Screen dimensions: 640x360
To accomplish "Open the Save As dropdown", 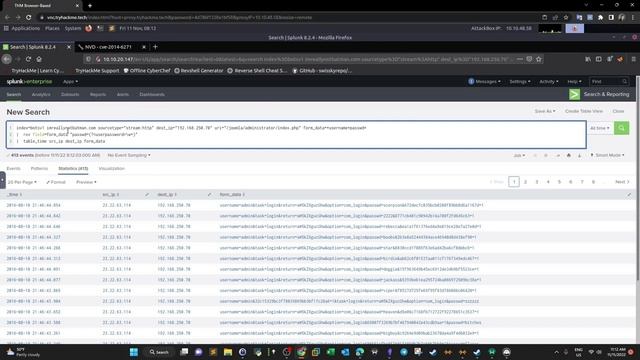I will click(x=545, y=111).
